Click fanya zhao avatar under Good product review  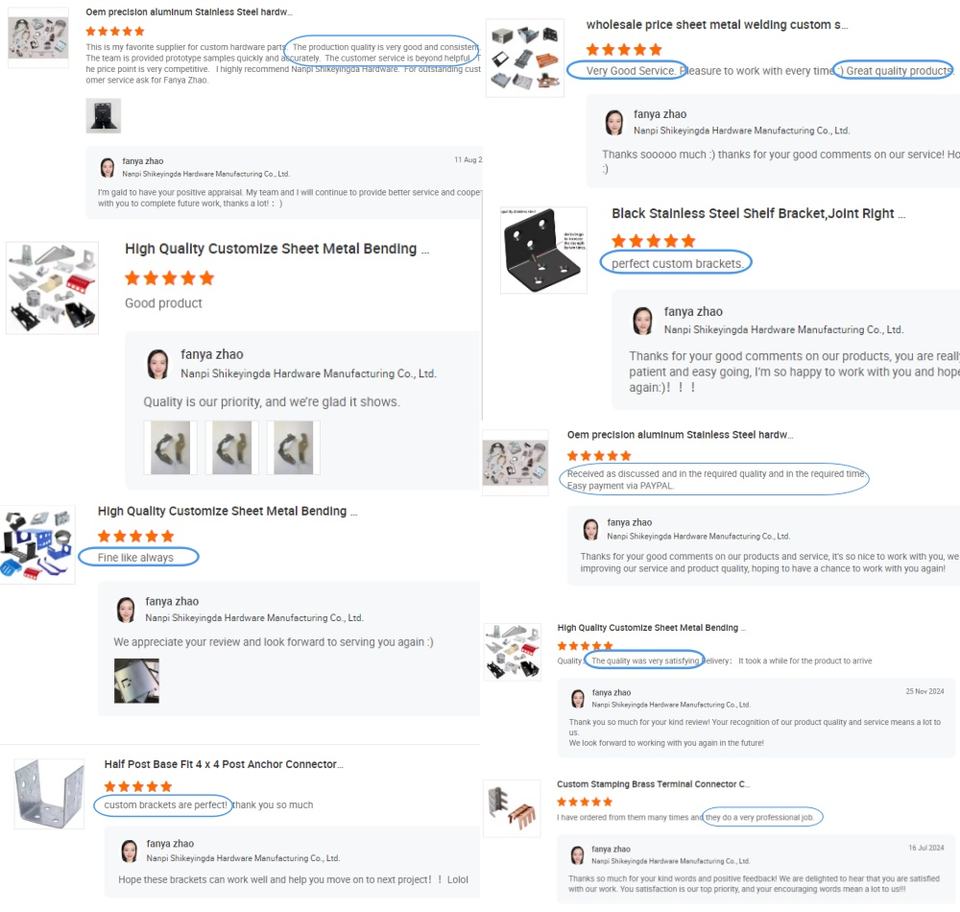point(158,364)
